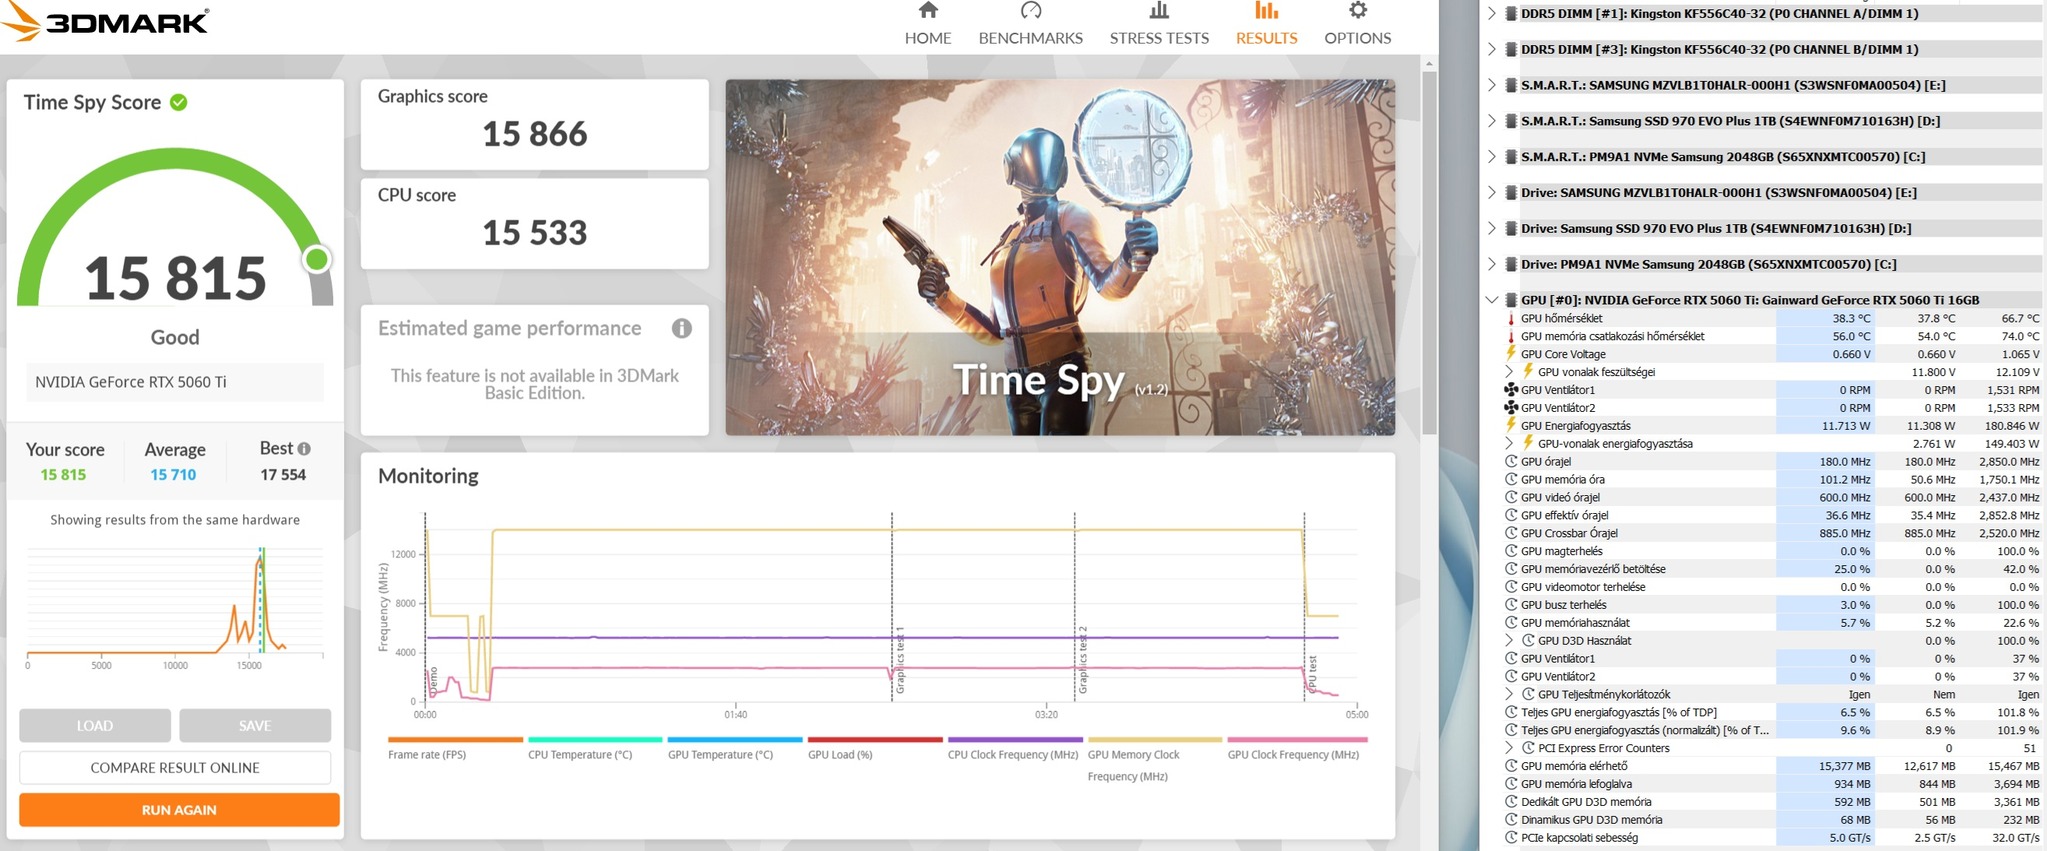Image resolution: width=2047 pixels, height=851 pixels.
Task: Toggle Frame rate (FPS) legend in Monitoring
Action: coord(454,749)
